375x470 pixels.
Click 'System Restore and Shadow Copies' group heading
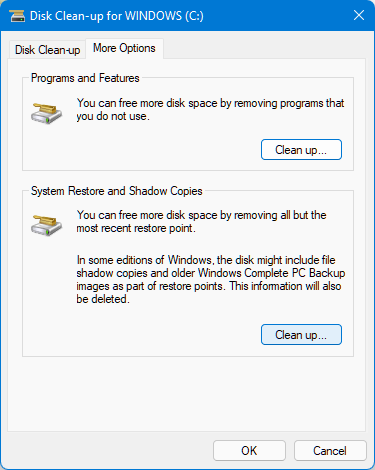[x=117, y=191]
